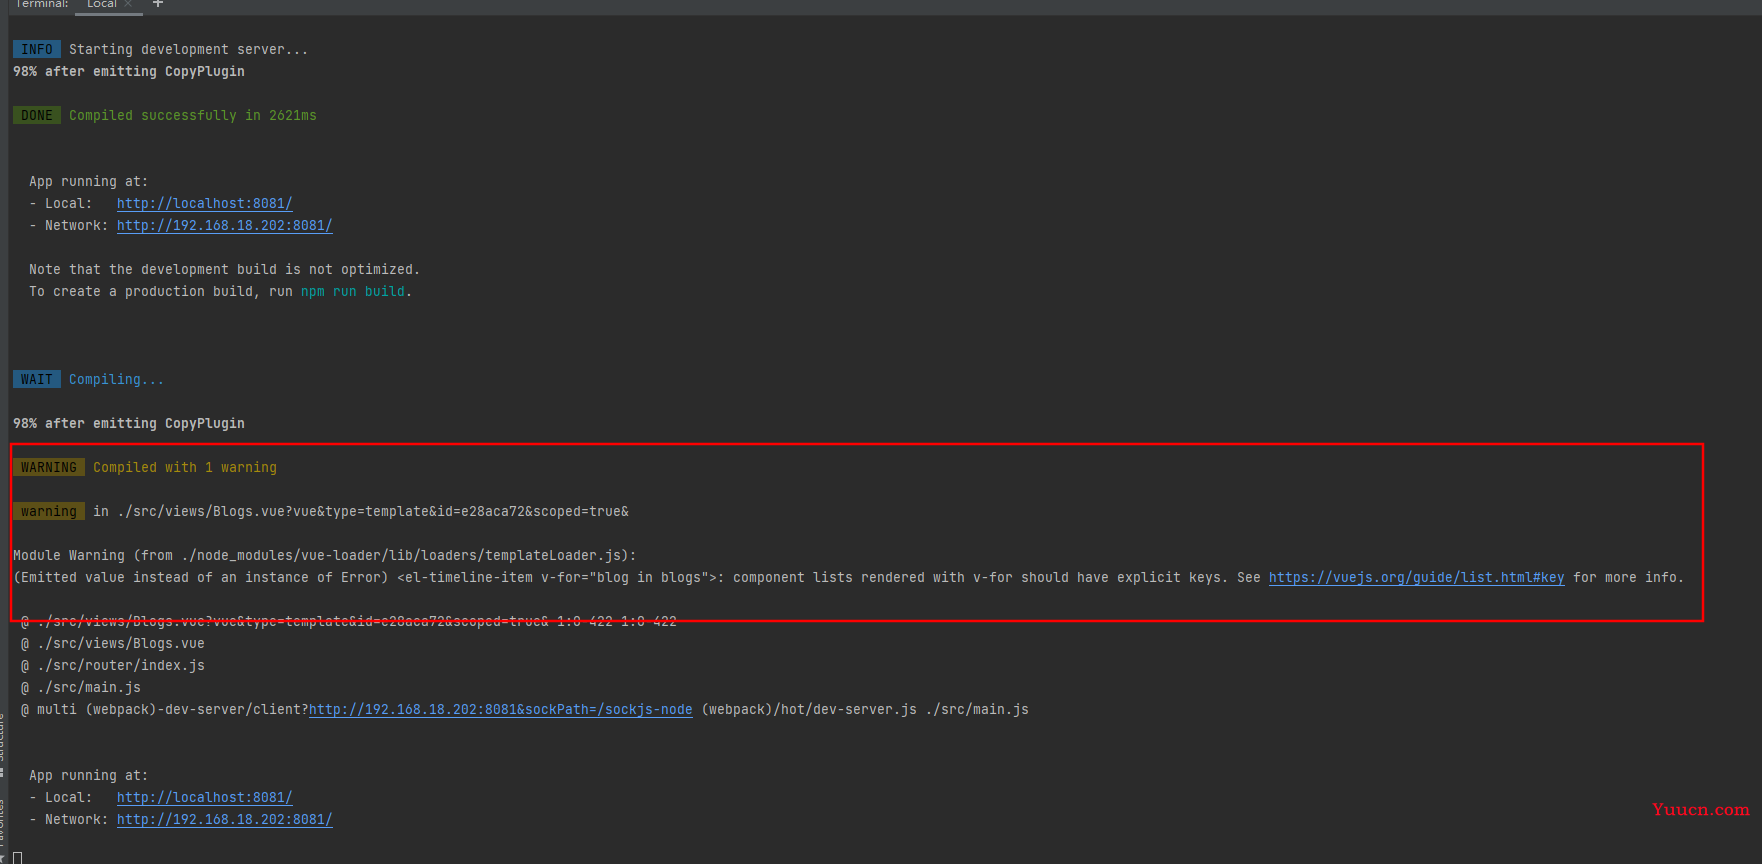The image size is (1762, 864).
Task: Click first '98% after emitting CopyPlugin' line
Action: click(x=128, y=71)
